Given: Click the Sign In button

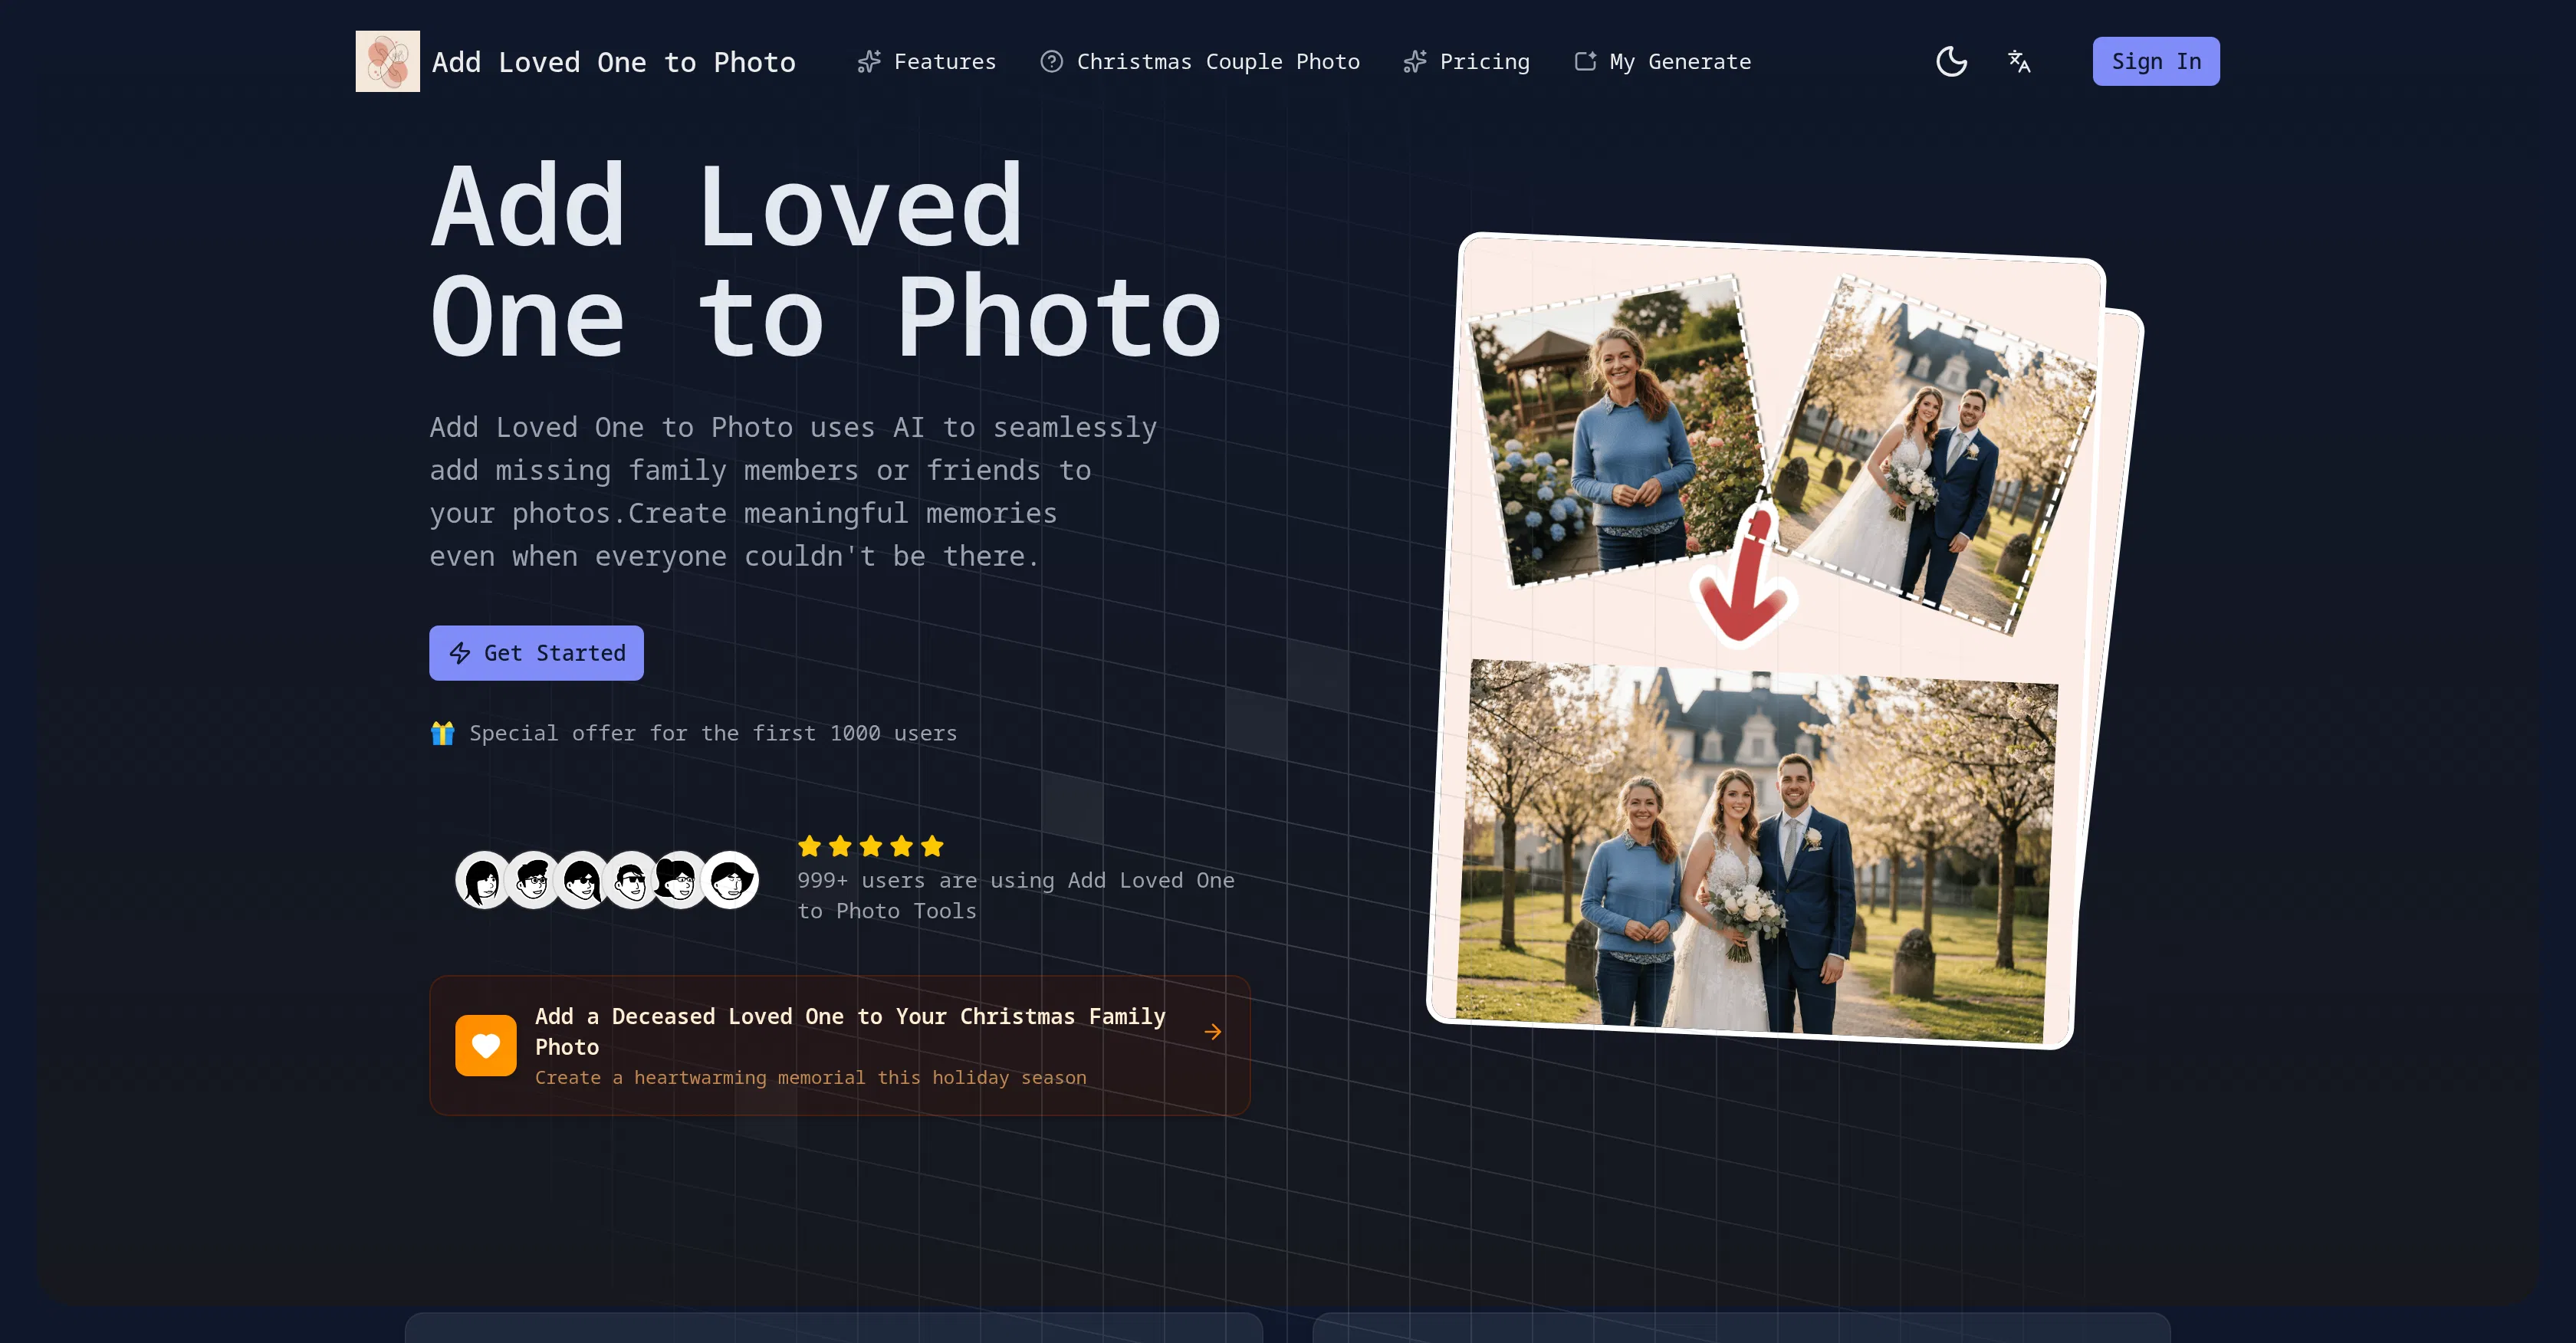Looking at the screenshot, I should pyautogui.click(x=2155, y=61).
